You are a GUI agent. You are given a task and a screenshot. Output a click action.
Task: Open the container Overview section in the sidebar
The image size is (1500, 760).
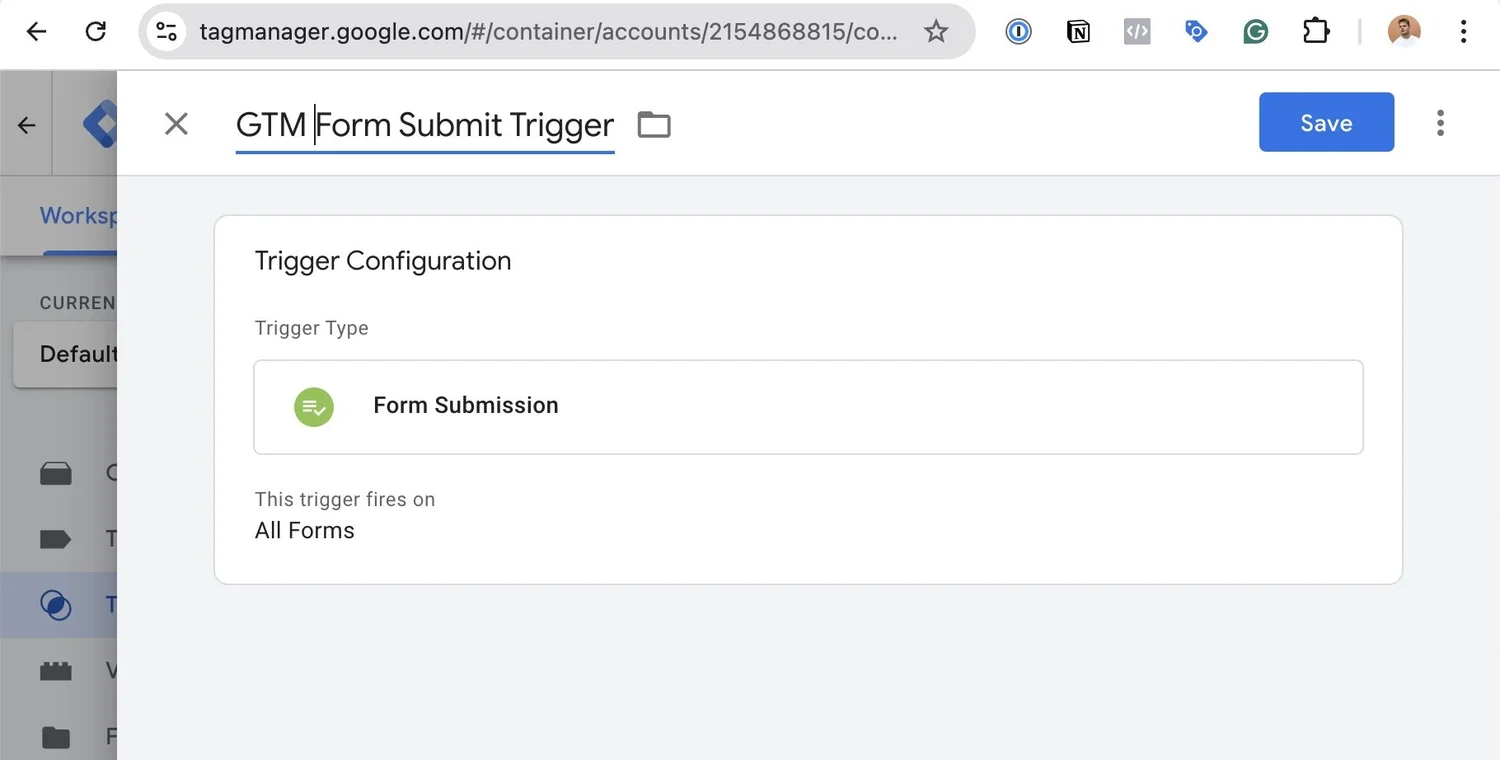tap(56, 473)
